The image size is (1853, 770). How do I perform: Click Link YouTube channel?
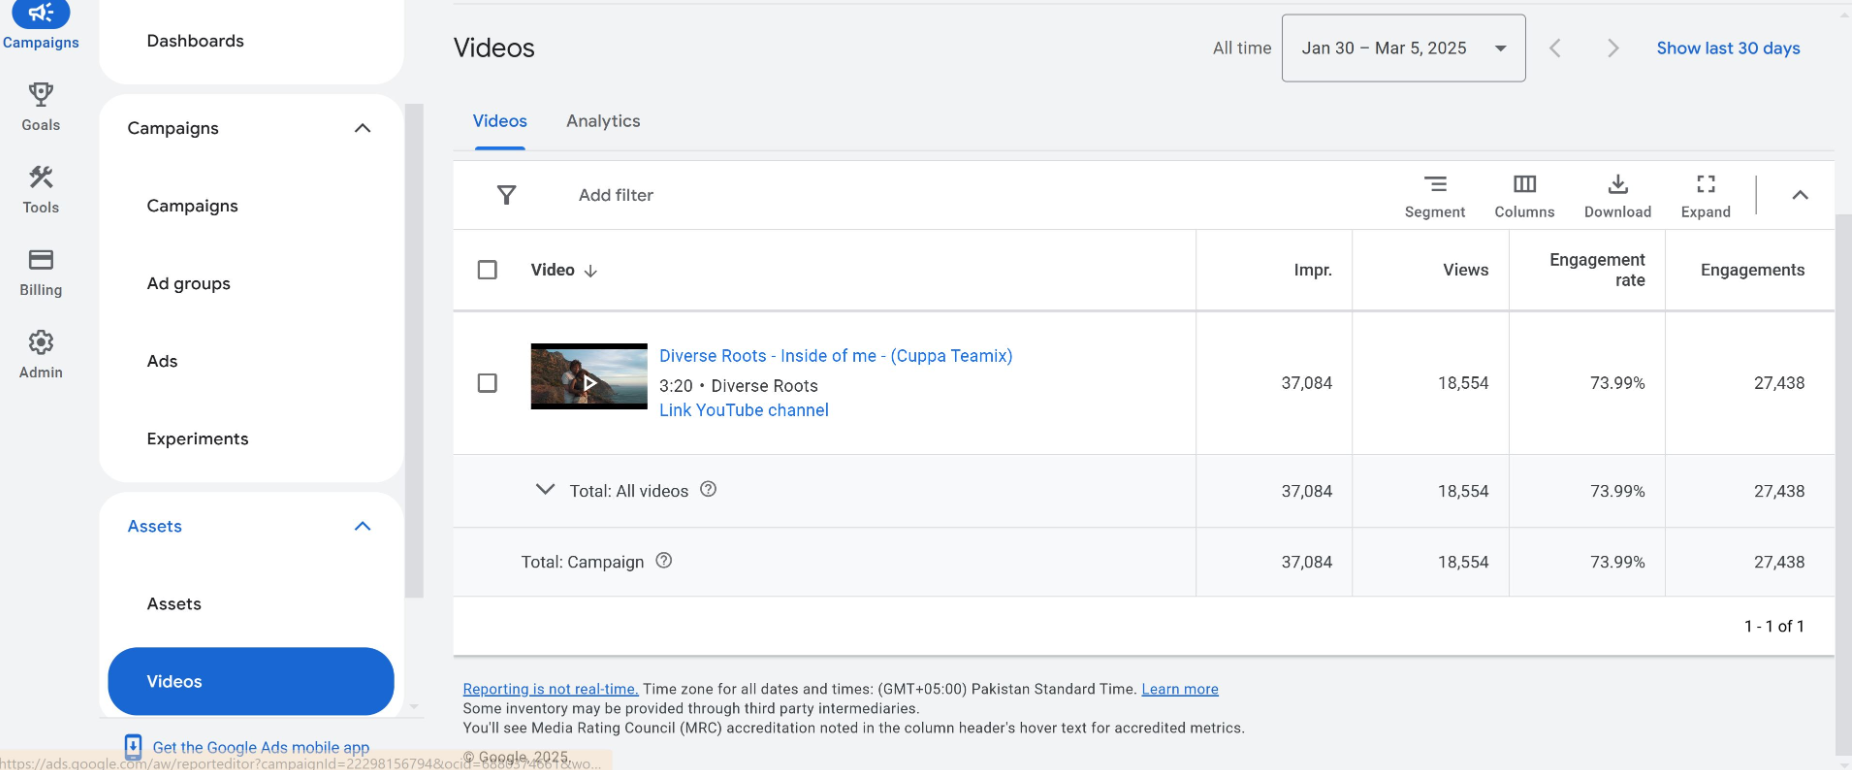click(x=743, y=410)
